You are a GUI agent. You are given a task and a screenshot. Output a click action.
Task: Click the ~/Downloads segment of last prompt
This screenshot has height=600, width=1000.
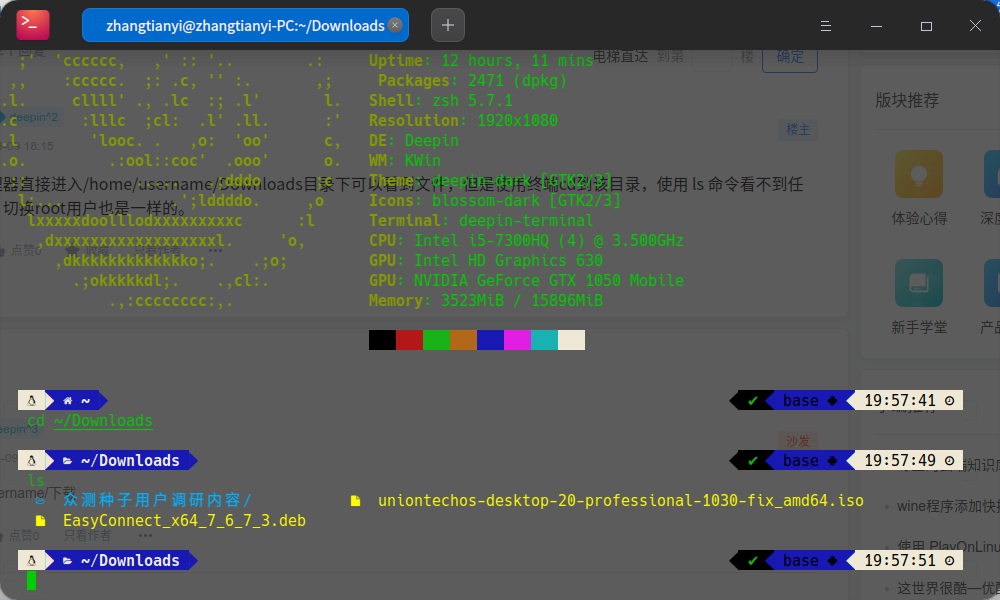pyautogui.click(x=130, y=560)
